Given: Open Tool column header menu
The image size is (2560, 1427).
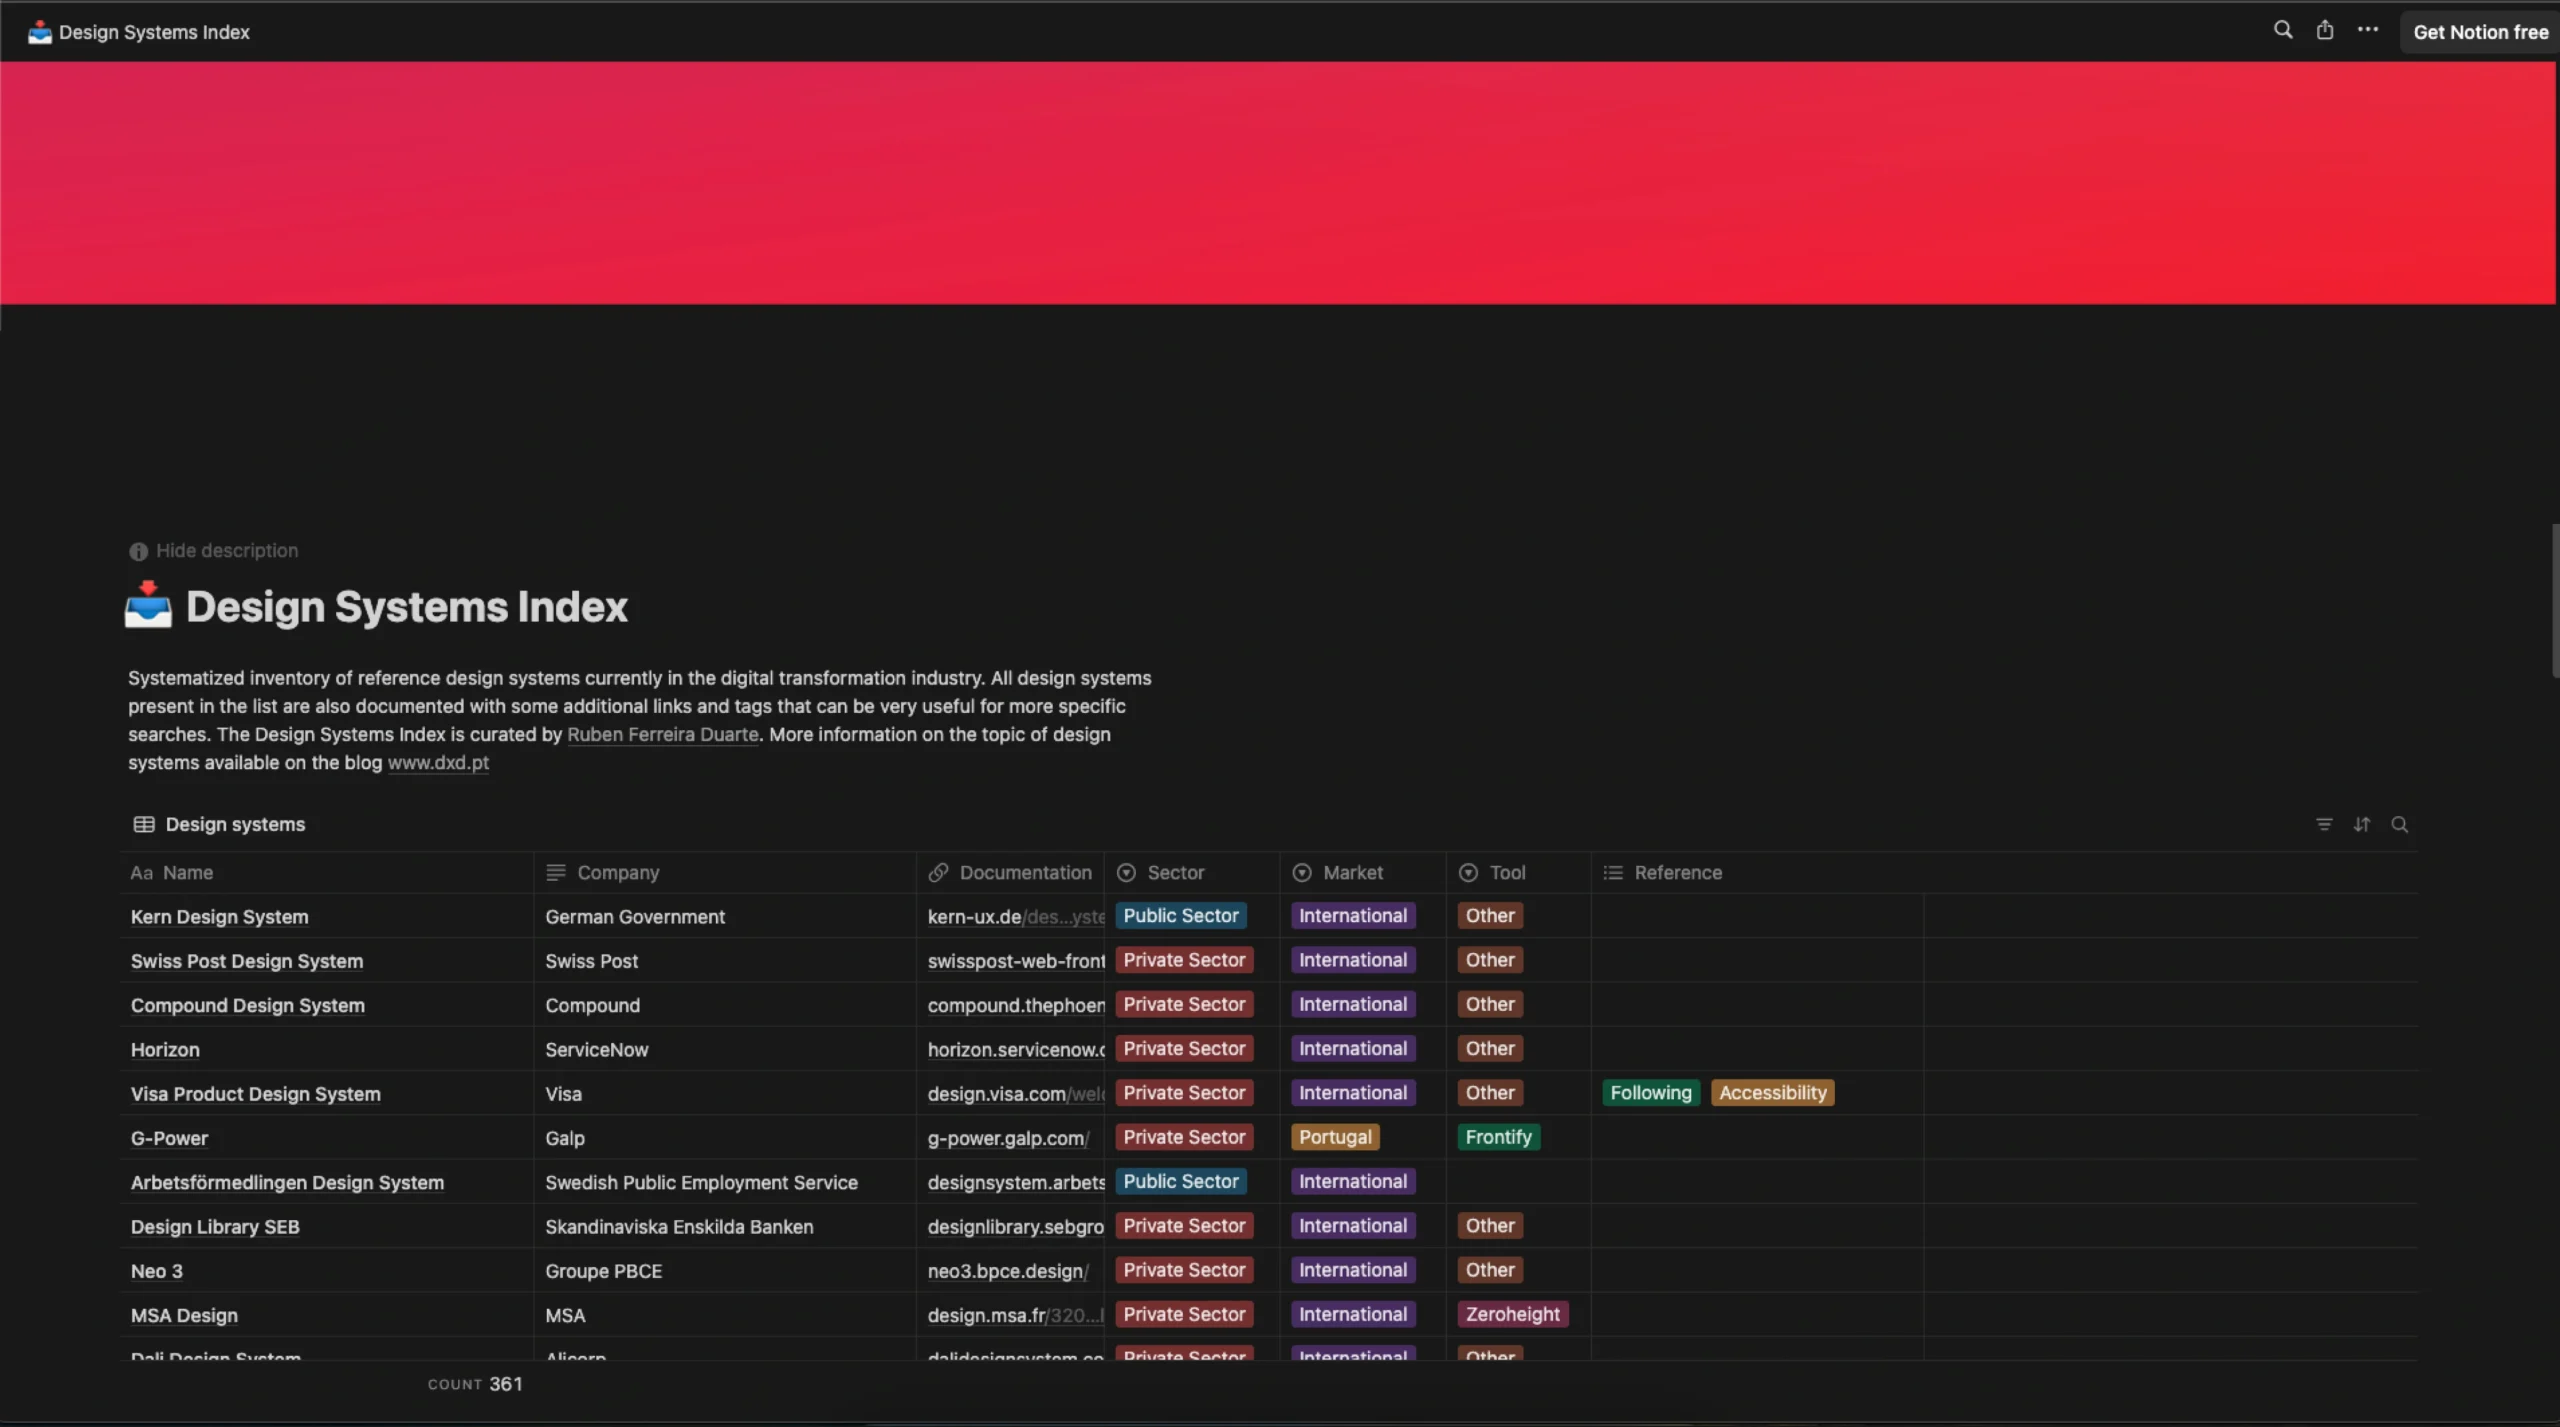Looking at the screenshot, I should pos(1518,872).
